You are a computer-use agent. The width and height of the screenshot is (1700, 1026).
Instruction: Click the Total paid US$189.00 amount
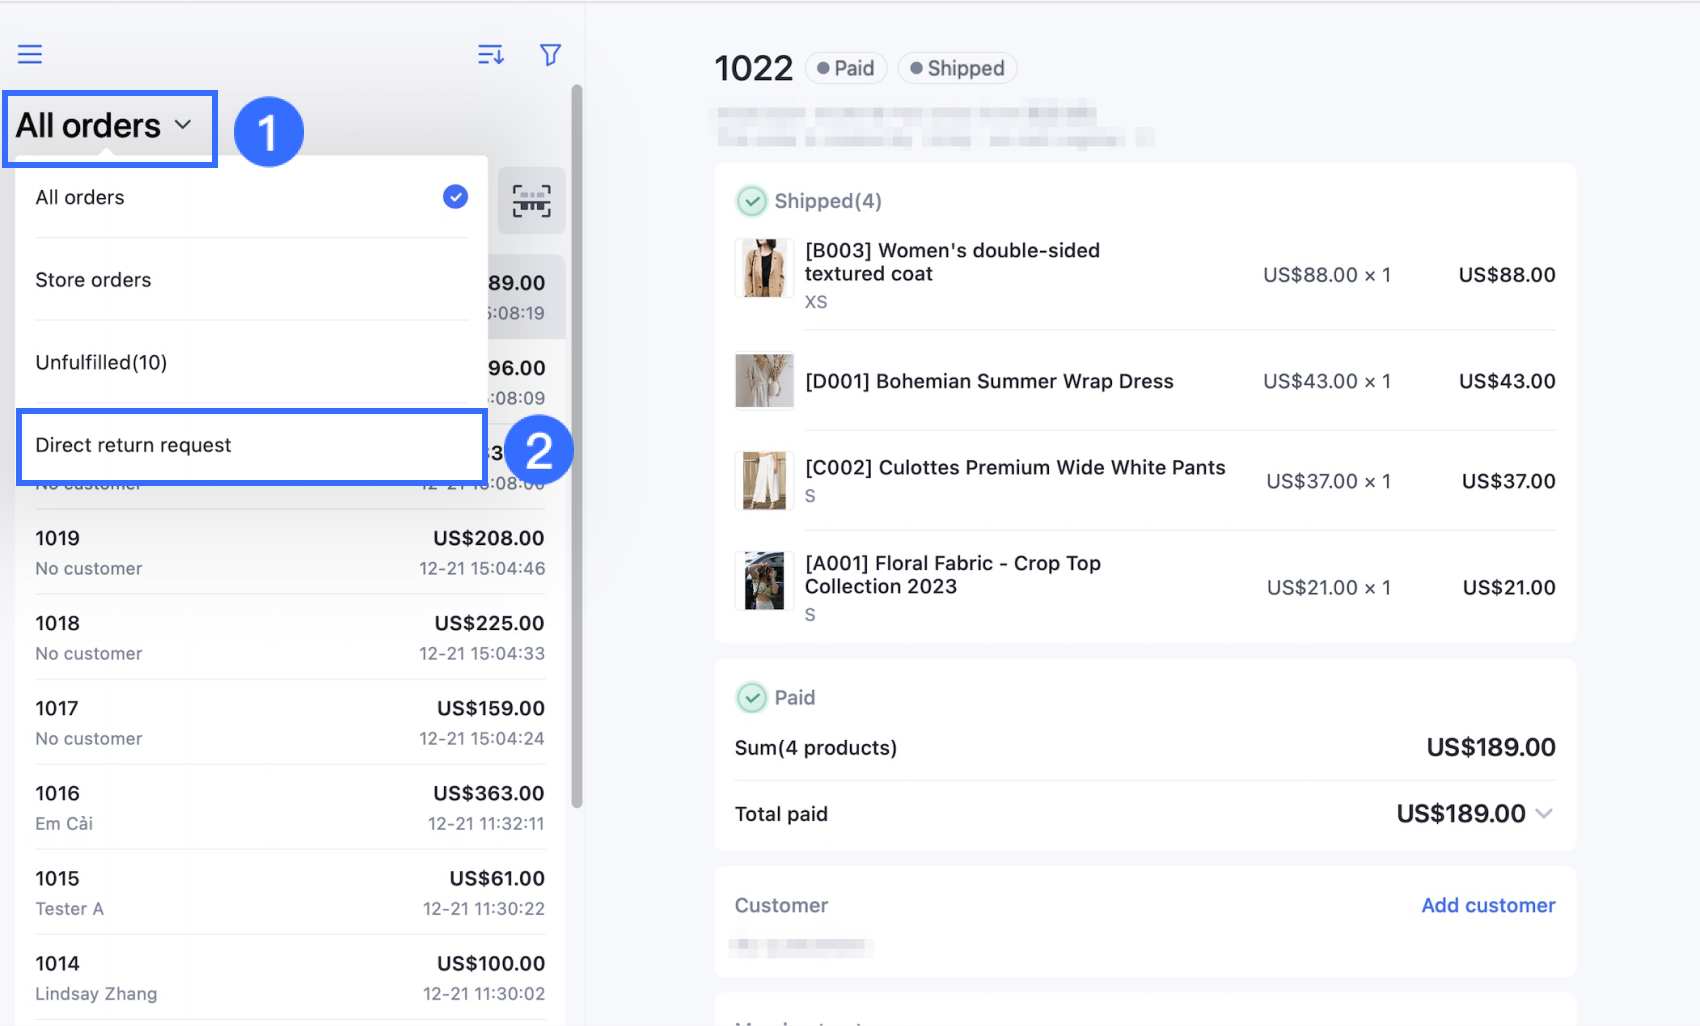coord(1461,813)
